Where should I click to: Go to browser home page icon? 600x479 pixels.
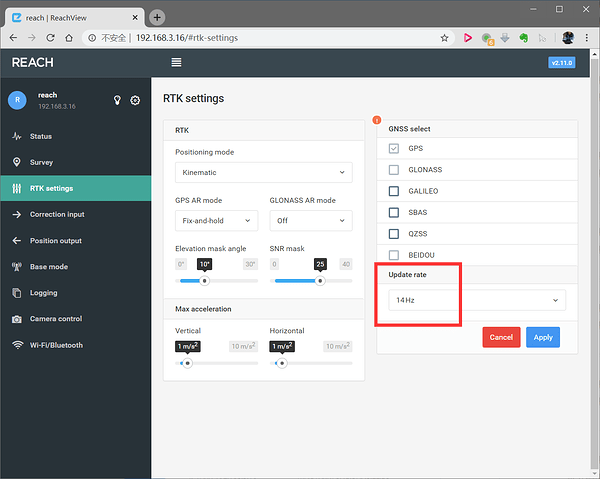[69, 38]
